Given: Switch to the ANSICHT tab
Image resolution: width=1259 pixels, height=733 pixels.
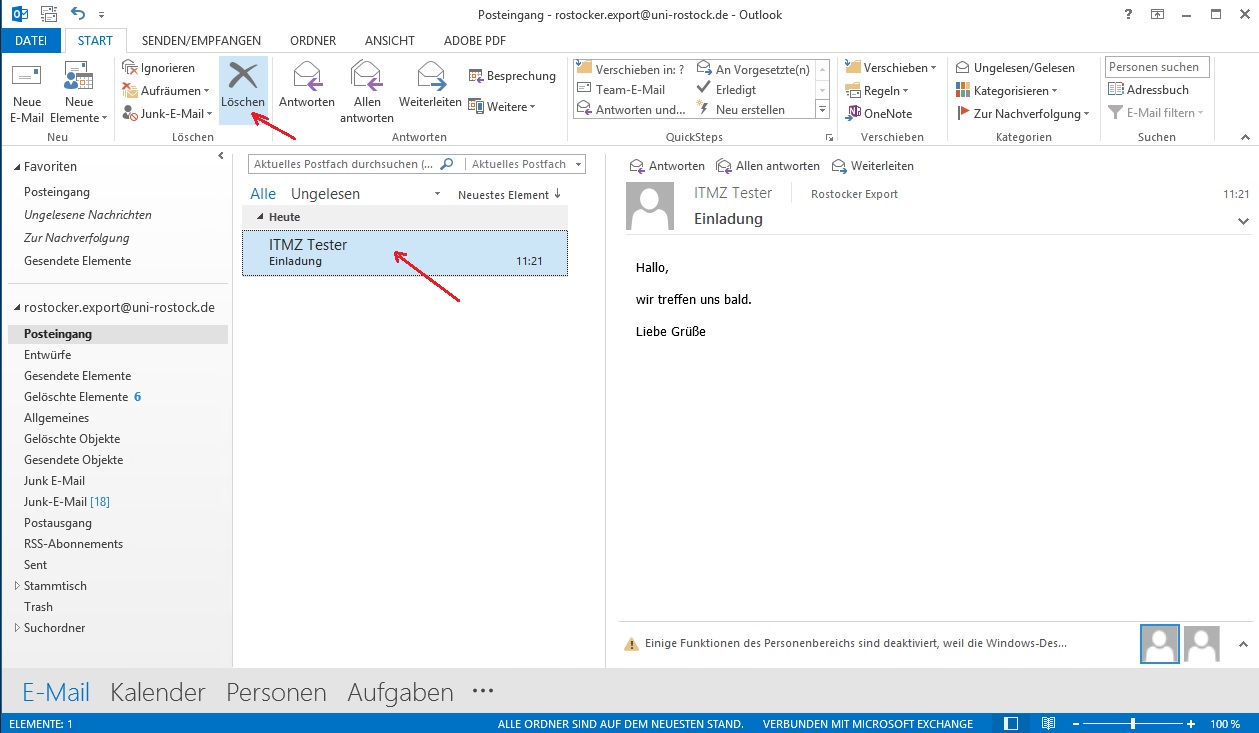Looking at the screenshot, I should coord(390,41).
